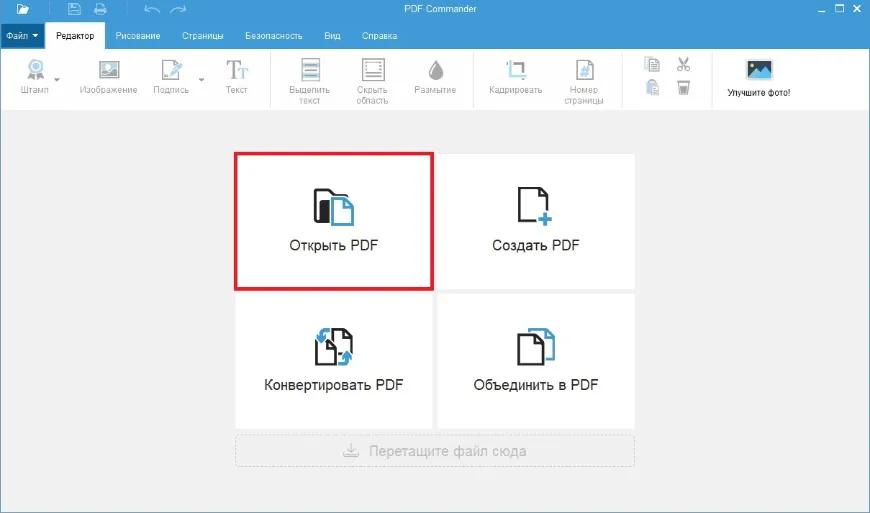Switch to the Рисование tab

138,35
